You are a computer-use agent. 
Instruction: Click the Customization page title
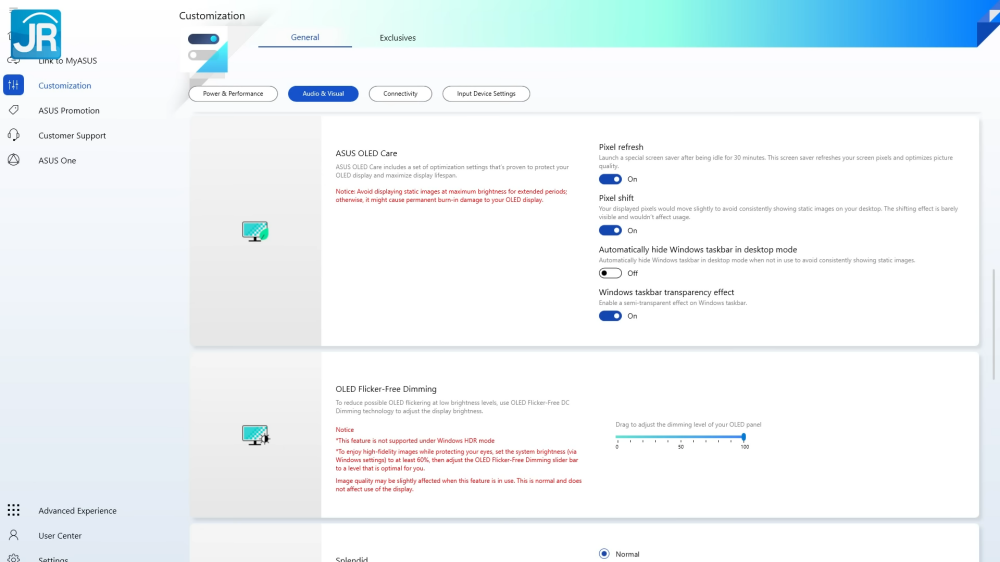click(x=212, y=15)
